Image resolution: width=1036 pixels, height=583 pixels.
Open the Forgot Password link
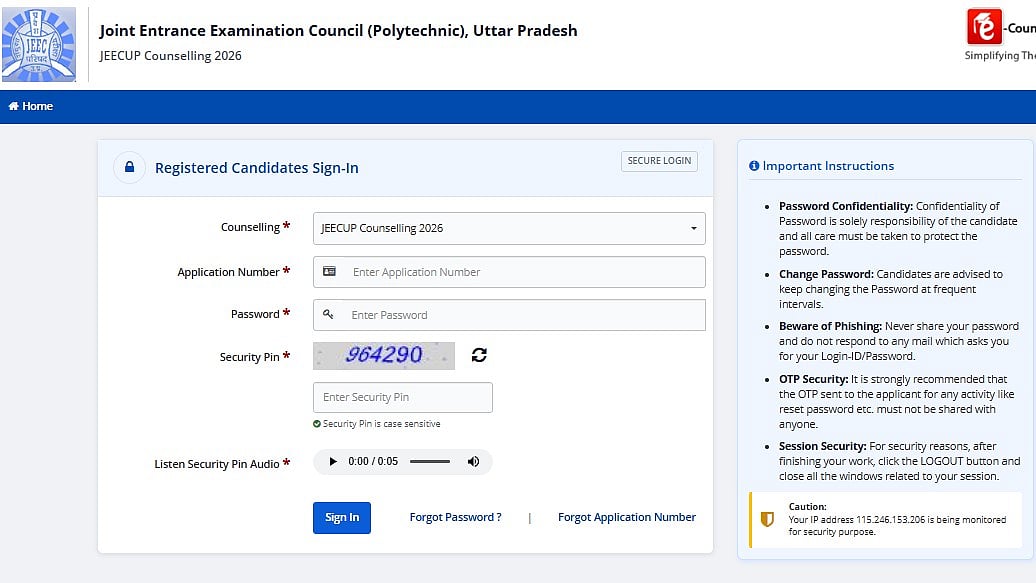click(x=455, y=517)
